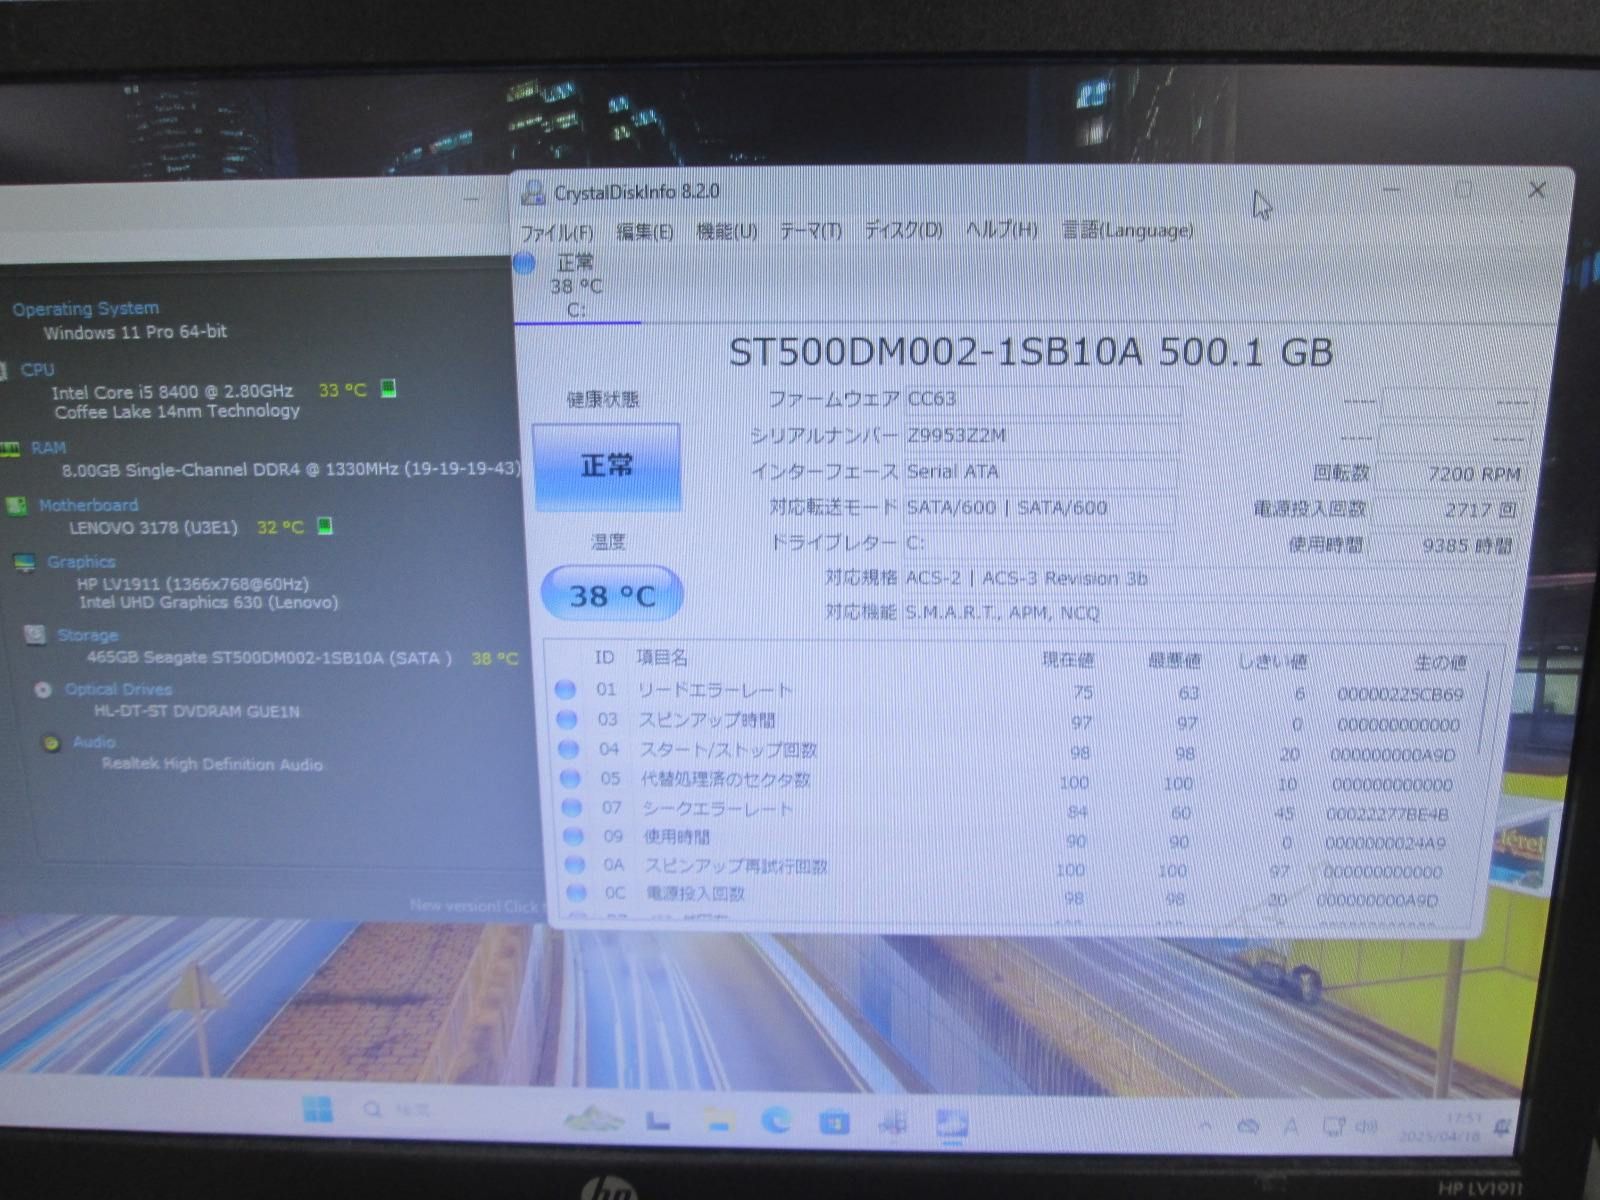Viewport: 1600px width, 1200px height.
Task: Click the 現在値 column header
Action: click(x=1068, y=660)
